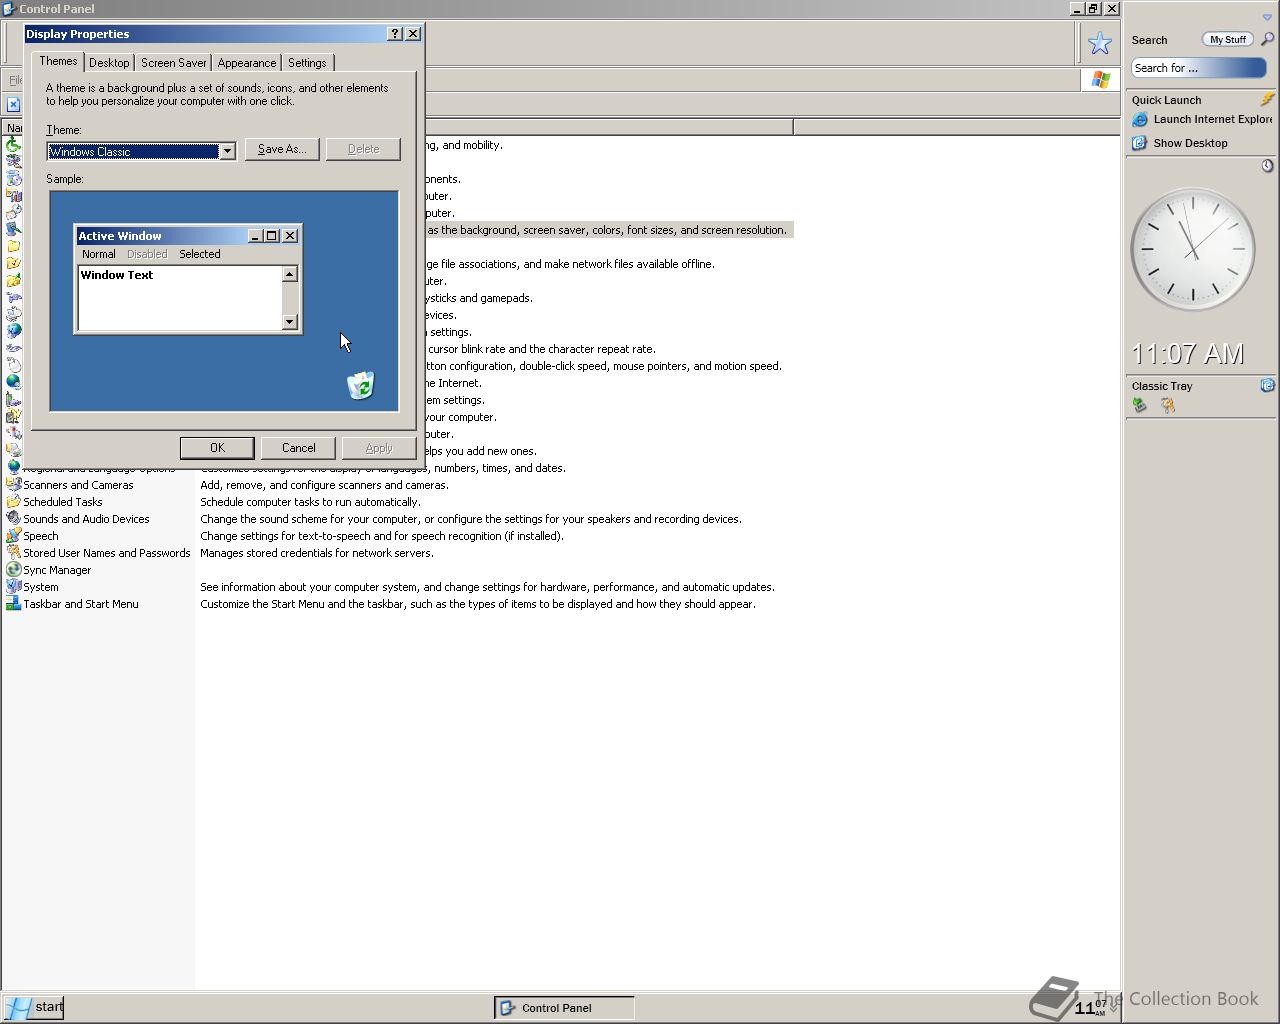Click the Active Window sample preview title
Viewport: 1280px width, 1024px height.
click(120, 236)
